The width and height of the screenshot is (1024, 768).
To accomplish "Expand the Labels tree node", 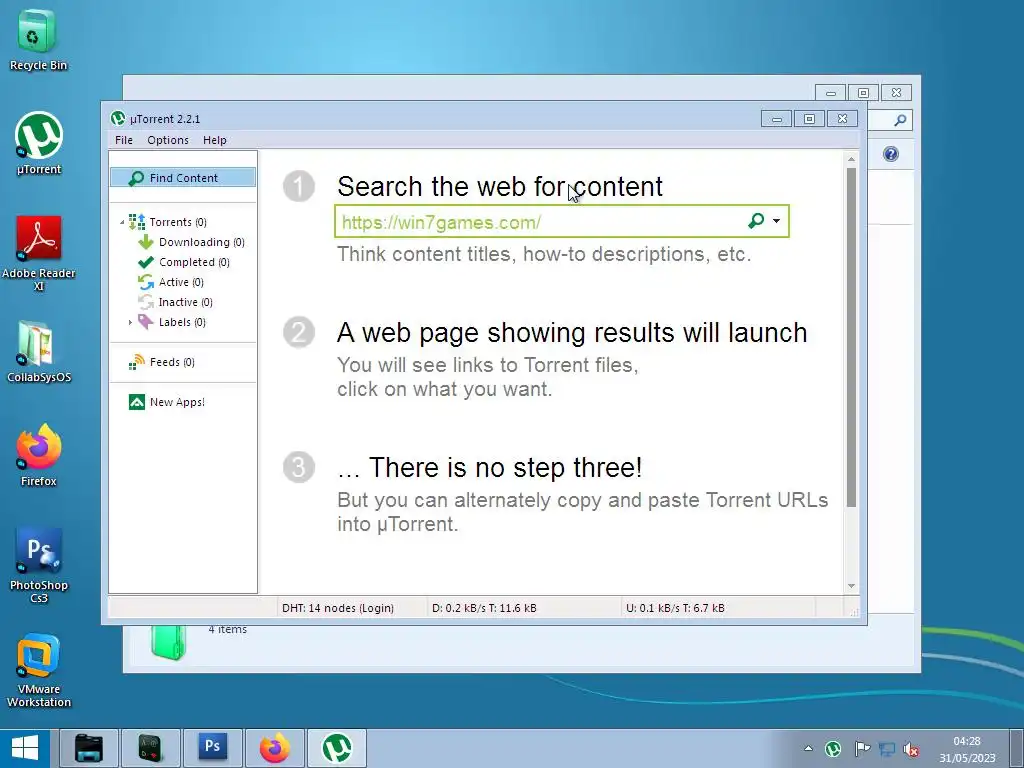I will click(130, 322).
